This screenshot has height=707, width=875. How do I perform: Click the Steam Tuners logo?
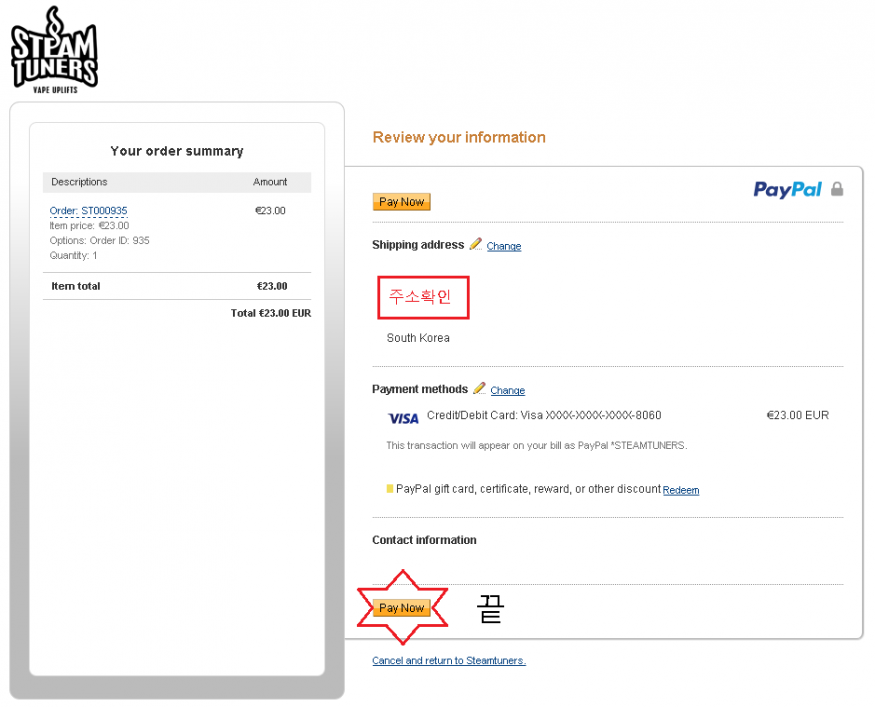tap(54, 50)
